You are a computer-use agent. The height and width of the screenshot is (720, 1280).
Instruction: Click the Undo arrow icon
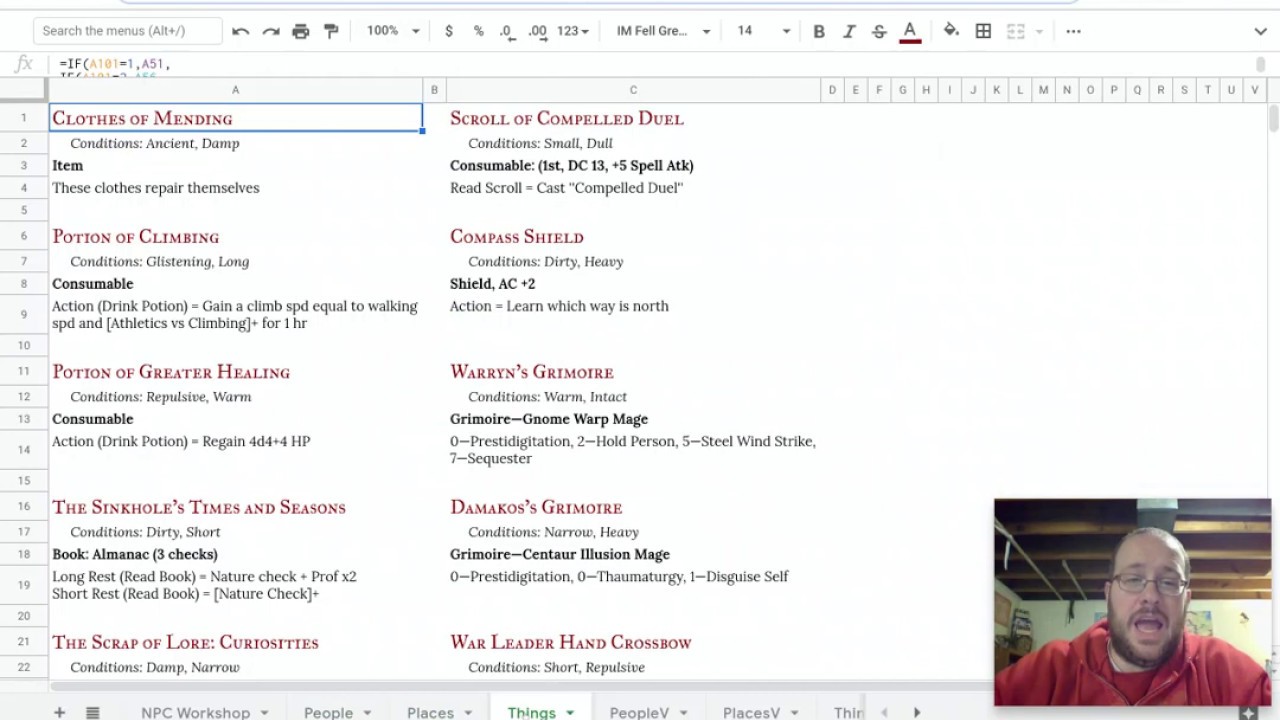click(240, 31)
